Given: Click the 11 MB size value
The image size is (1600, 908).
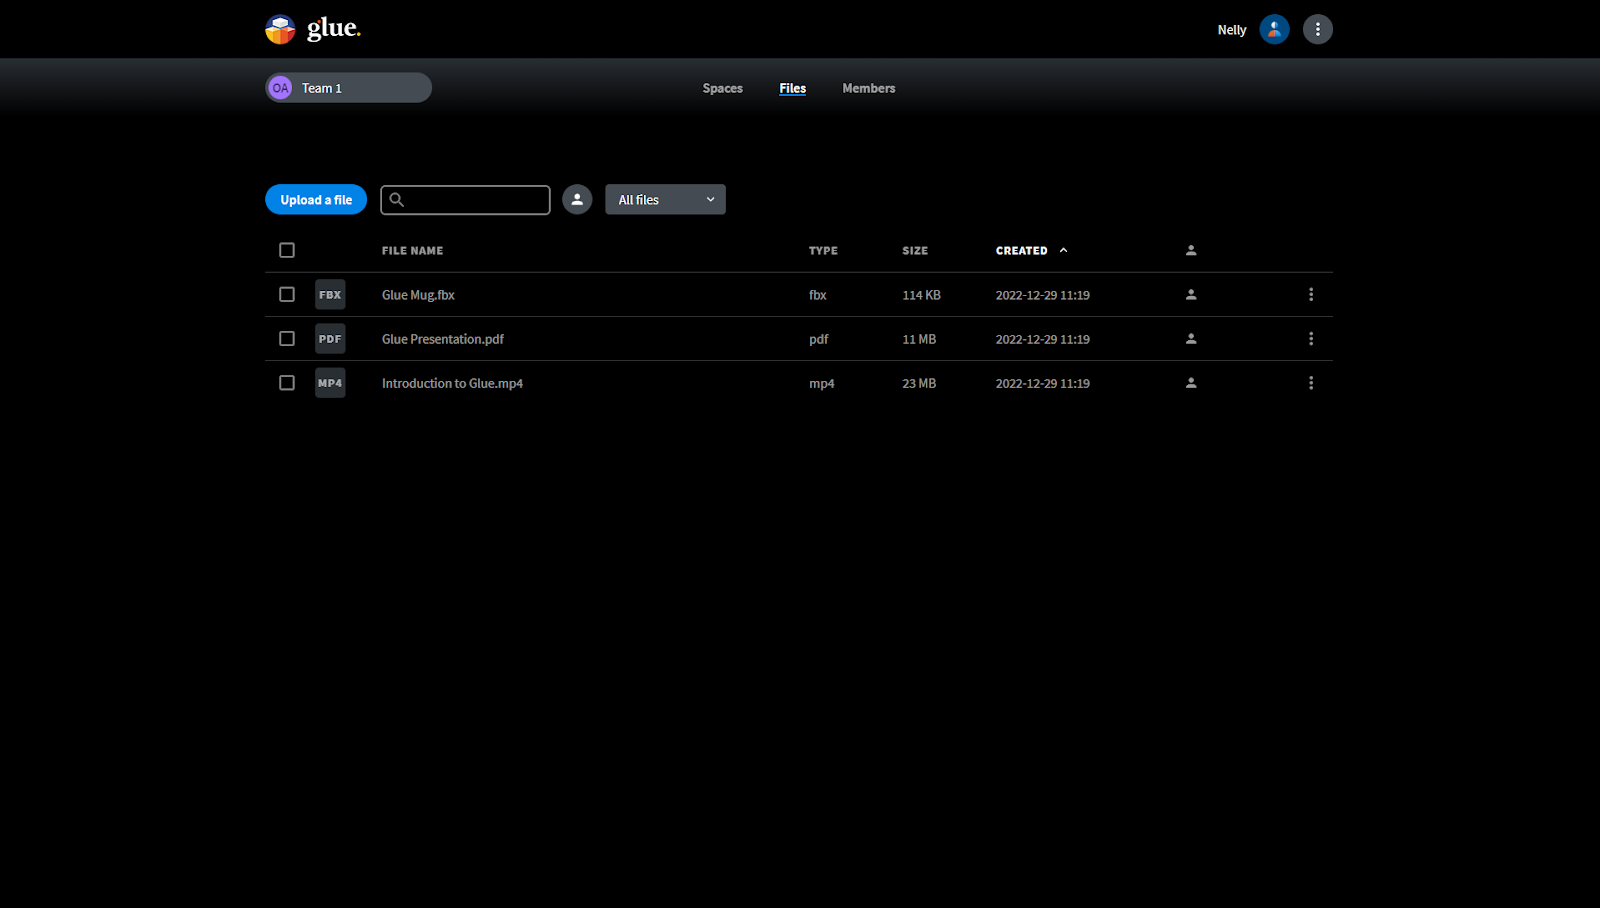Looking at the screenshot, I should coord(919,339).
